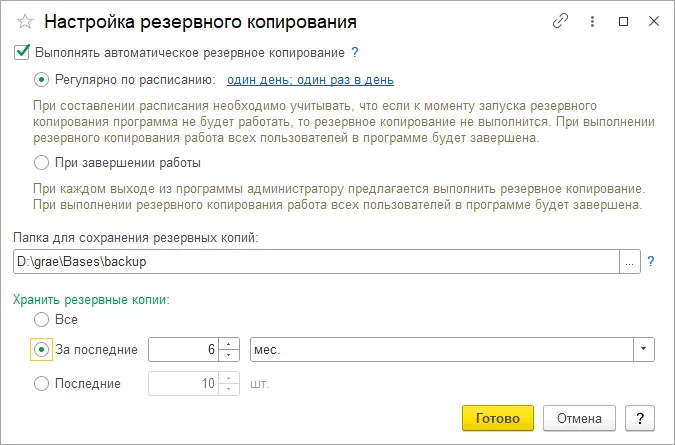Maximize the backup settings window
The height and width of the screenshot is (445, 675).
coord(623,22)
